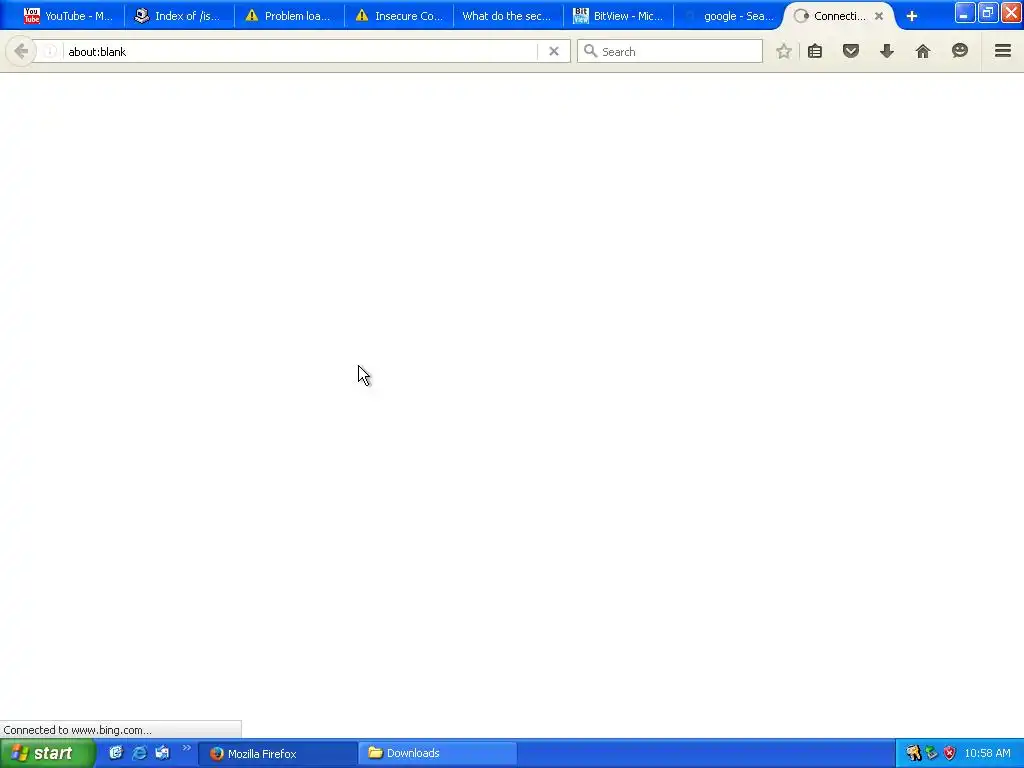Go to Home page icon
The height and width of the screenshot is (768, 1024).
[x=923, y=51]
